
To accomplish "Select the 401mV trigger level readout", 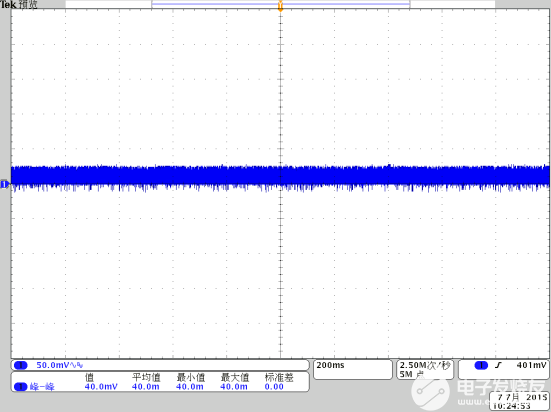I will [x=531, y=365].
